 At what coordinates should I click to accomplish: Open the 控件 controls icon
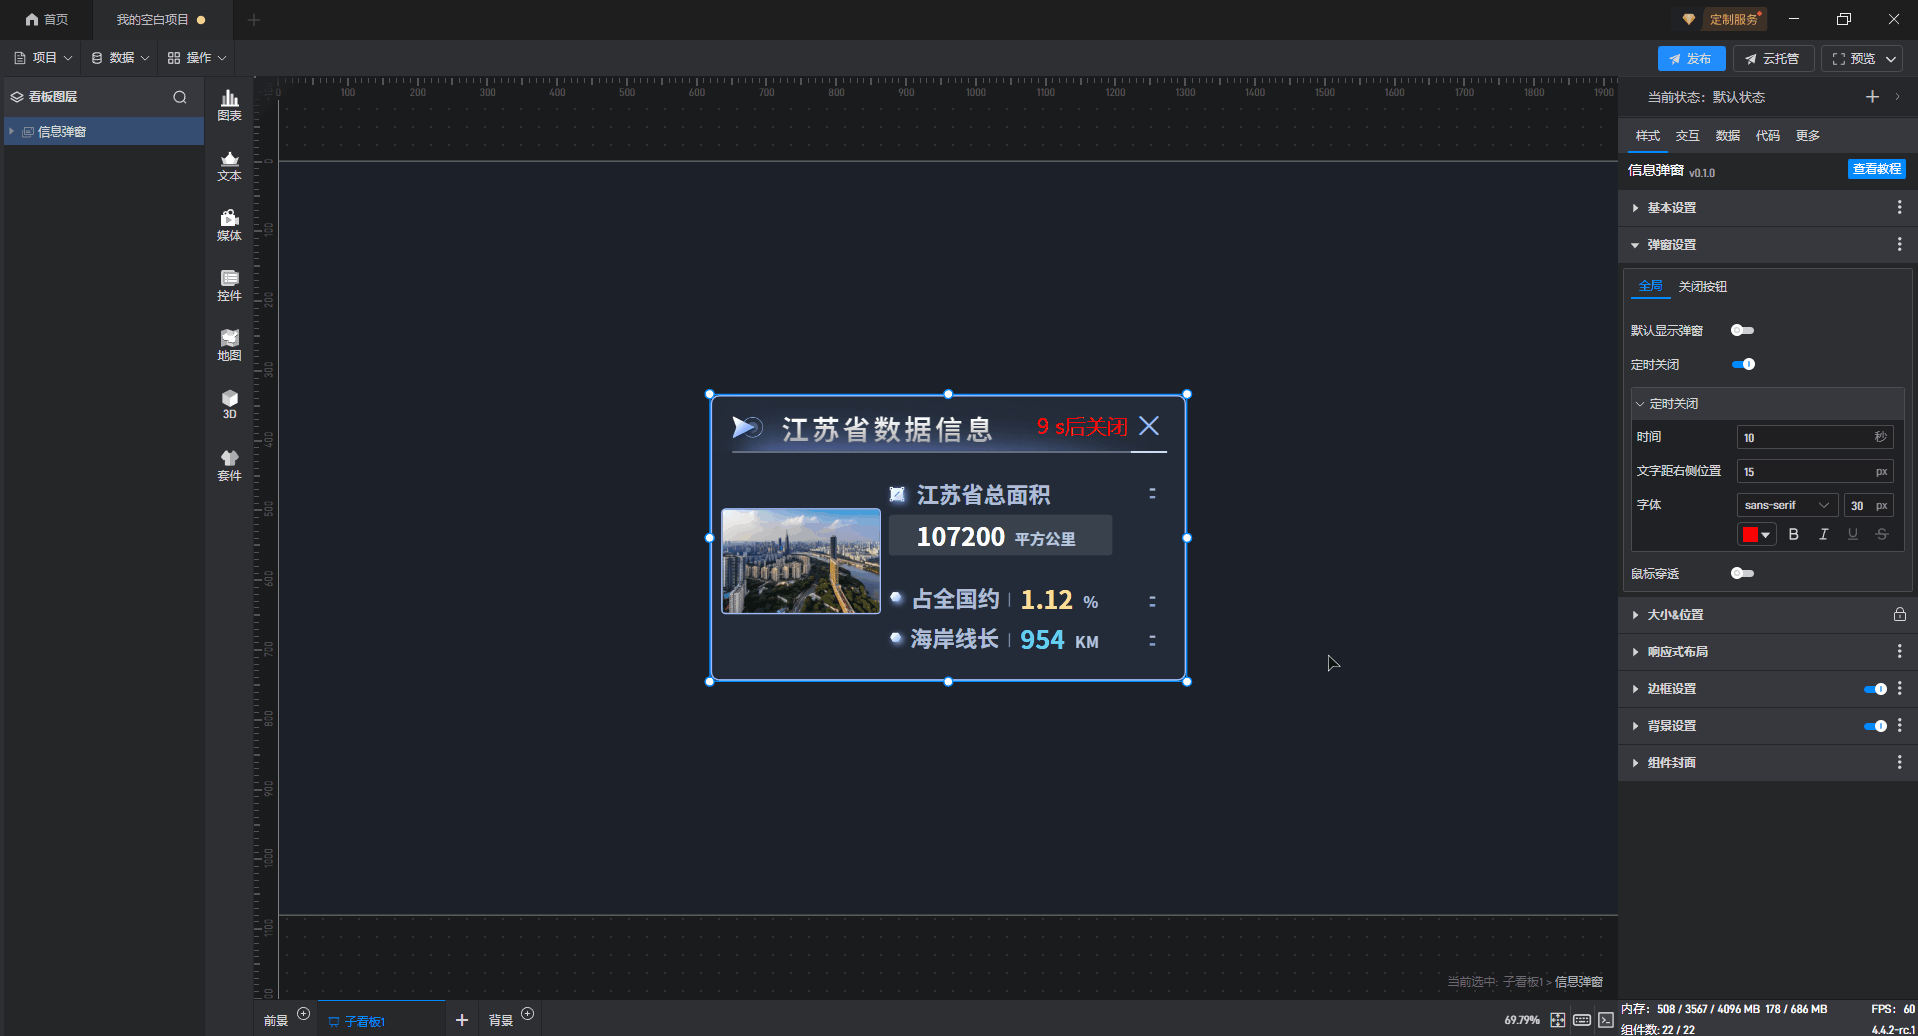coord(229,285)
